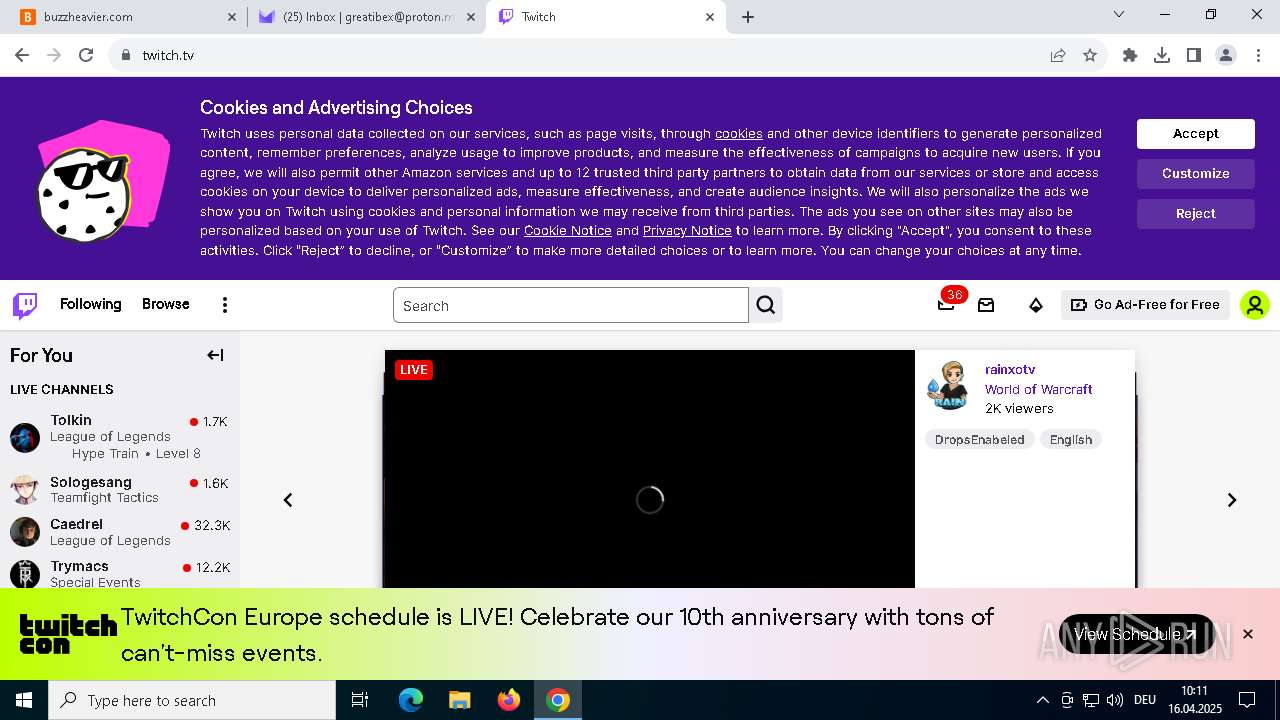Open Windows notification center
The height and width of the screenshot is (720, 1280).
point(1247,700)
